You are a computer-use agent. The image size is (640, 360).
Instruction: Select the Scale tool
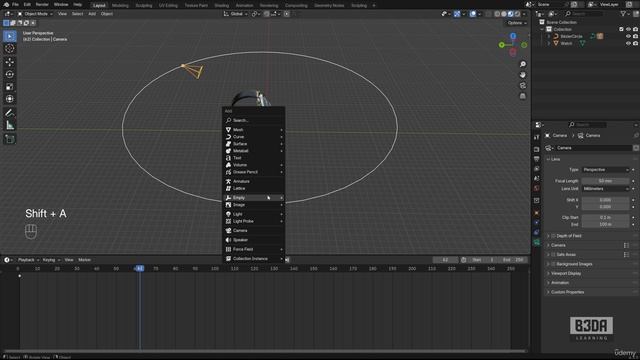(x=10, y=87)
